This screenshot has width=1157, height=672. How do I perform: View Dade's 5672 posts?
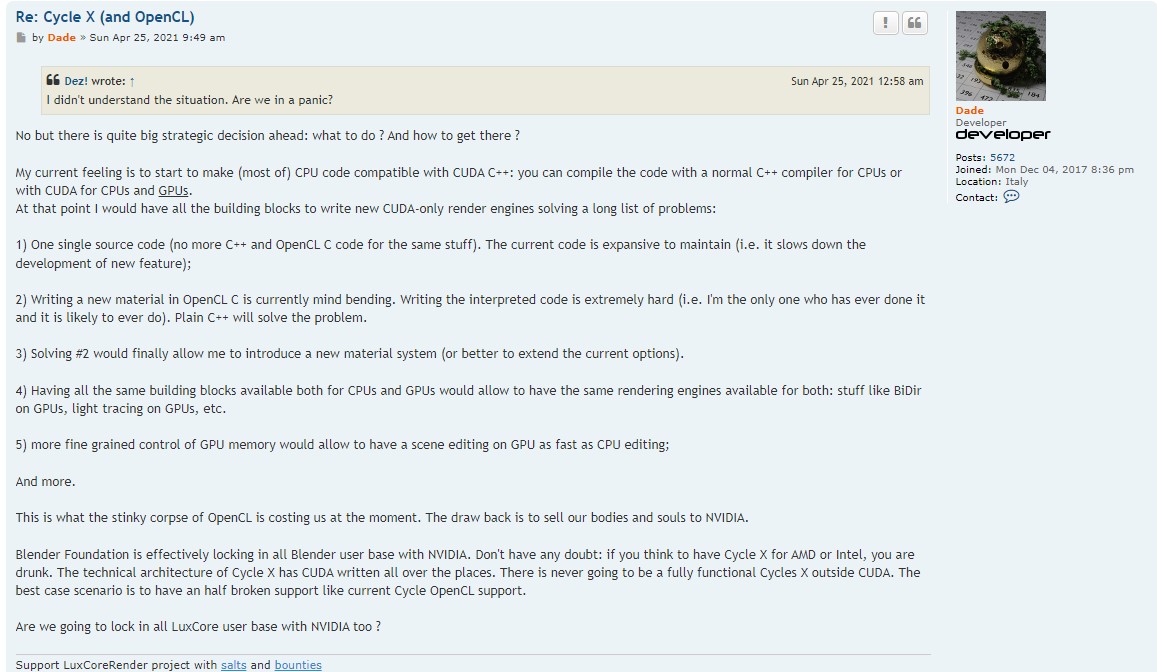[1002, 157]
